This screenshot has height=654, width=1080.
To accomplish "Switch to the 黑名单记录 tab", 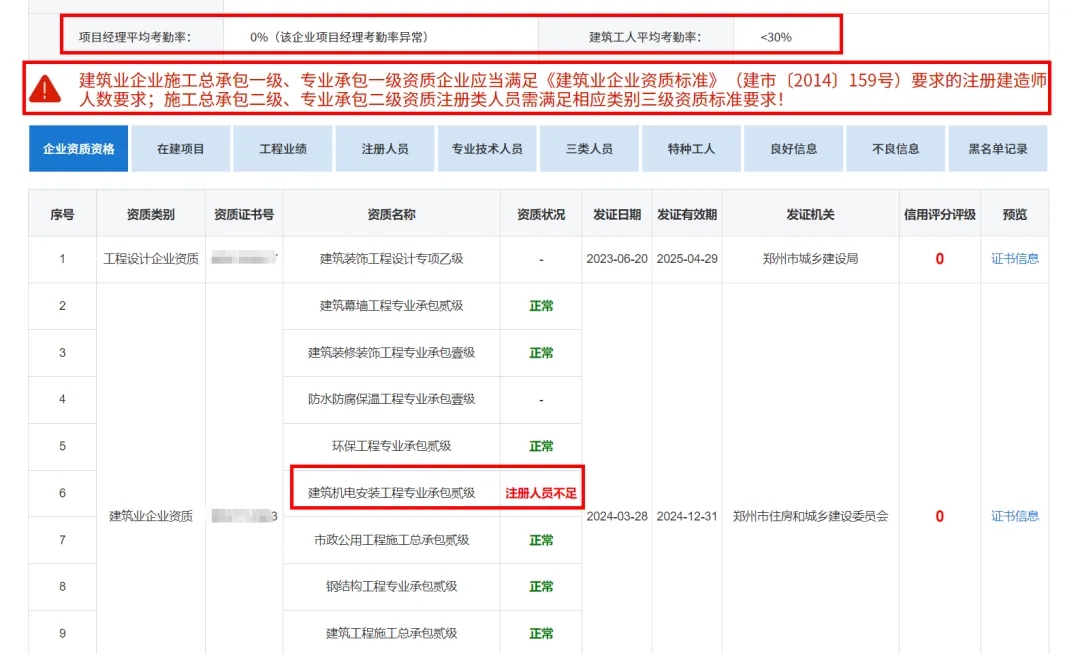I will [x=998, y=149].
